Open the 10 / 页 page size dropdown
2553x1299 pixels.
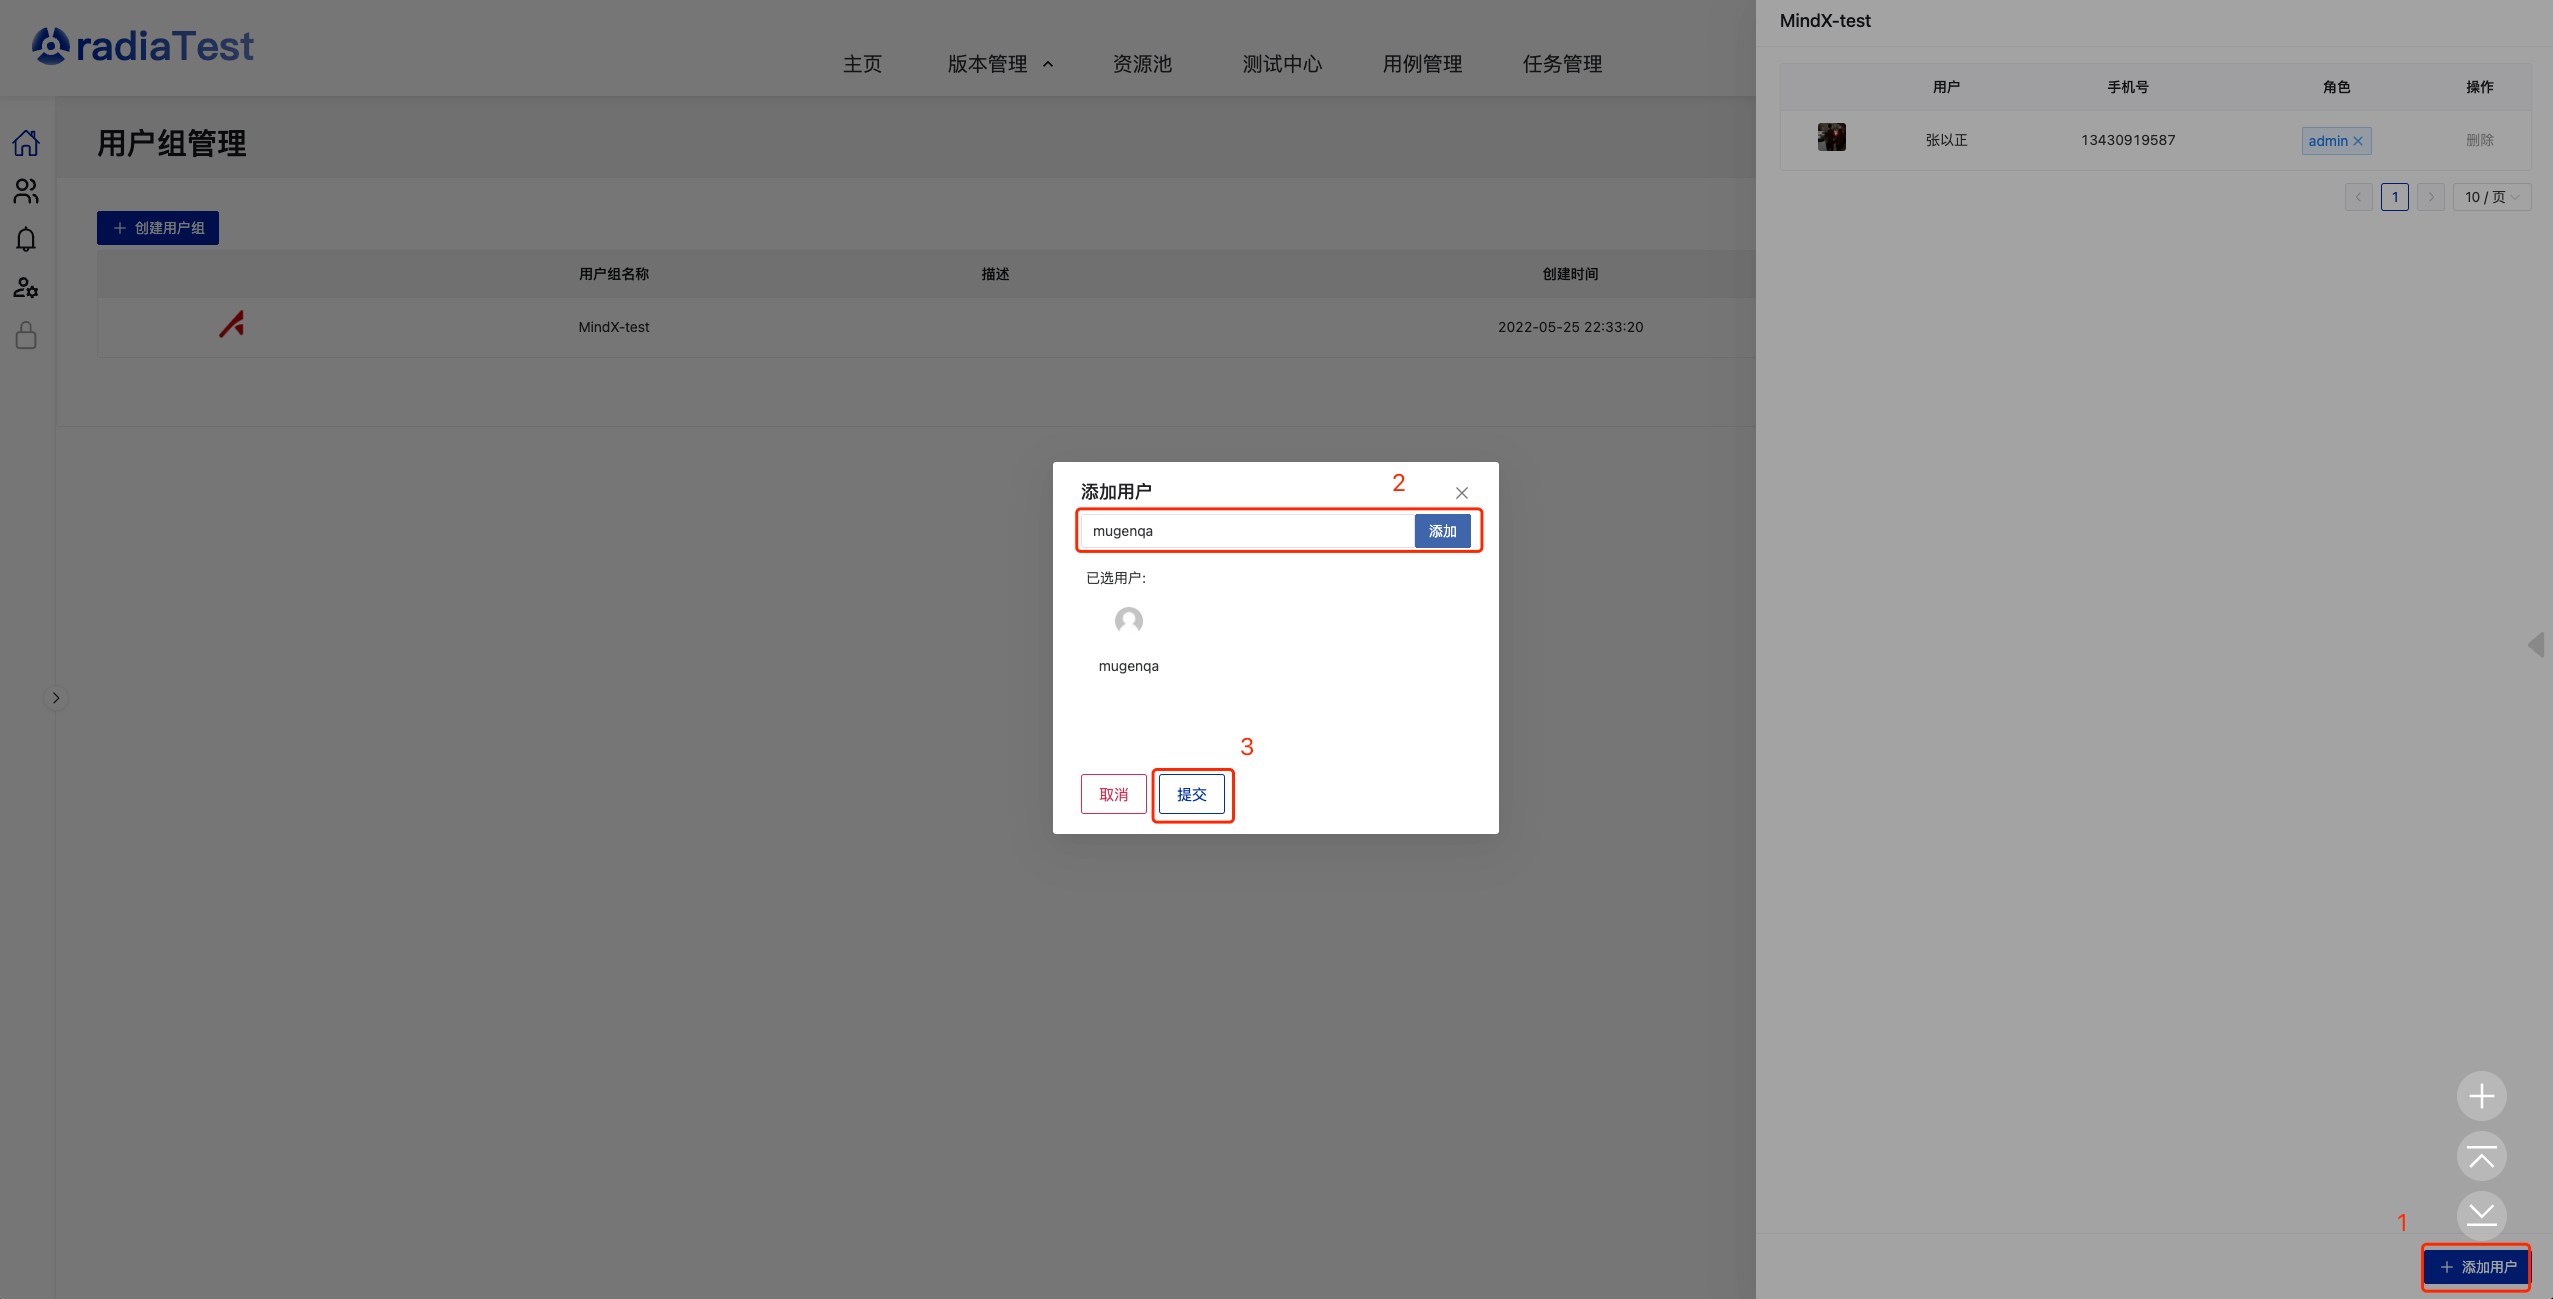(x=2491, y=197)
